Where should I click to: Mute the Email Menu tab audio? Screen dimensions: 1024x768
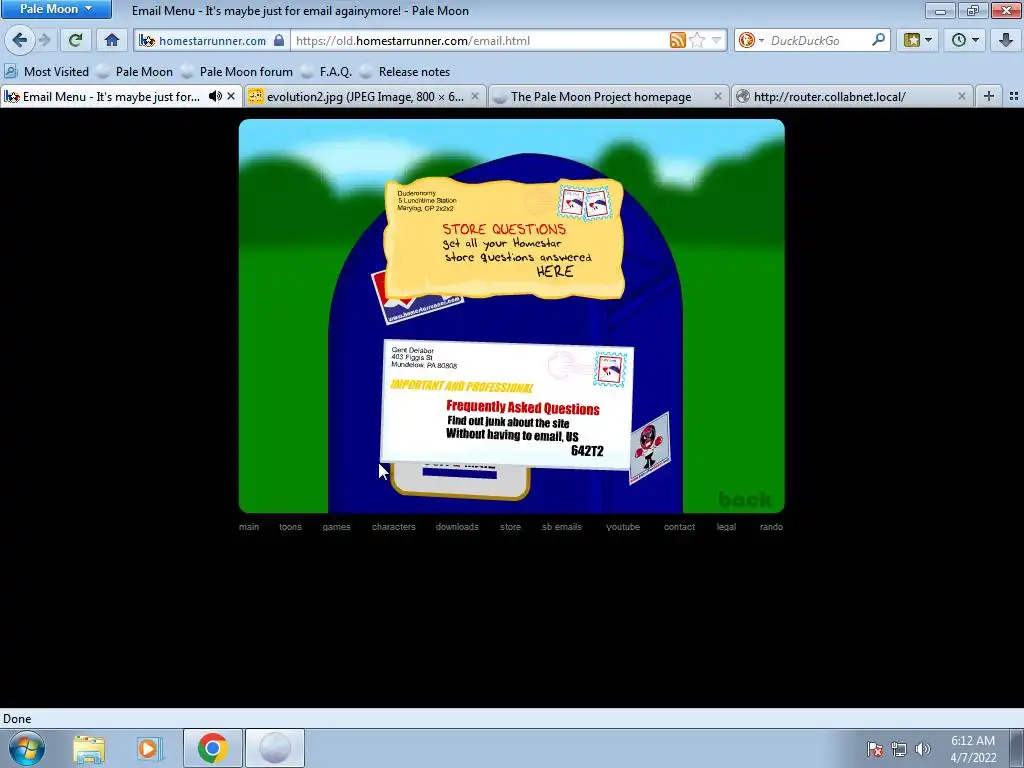coord(215,97)
